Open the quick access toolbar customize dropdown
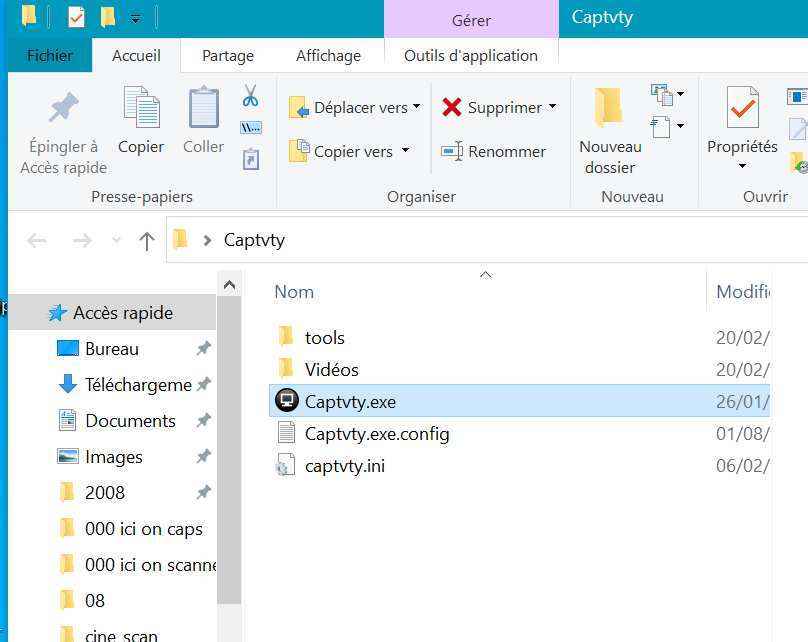This screenshot has width=808, height=642. (136, 20)
